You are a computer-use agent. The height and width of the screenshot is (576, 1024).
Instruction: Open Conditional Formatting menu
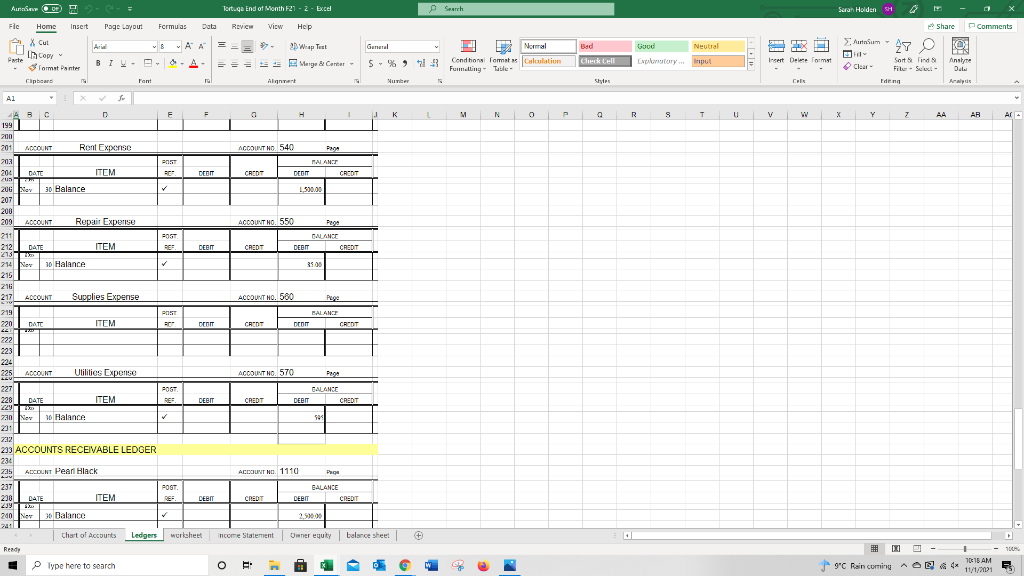tap(468, 56)
